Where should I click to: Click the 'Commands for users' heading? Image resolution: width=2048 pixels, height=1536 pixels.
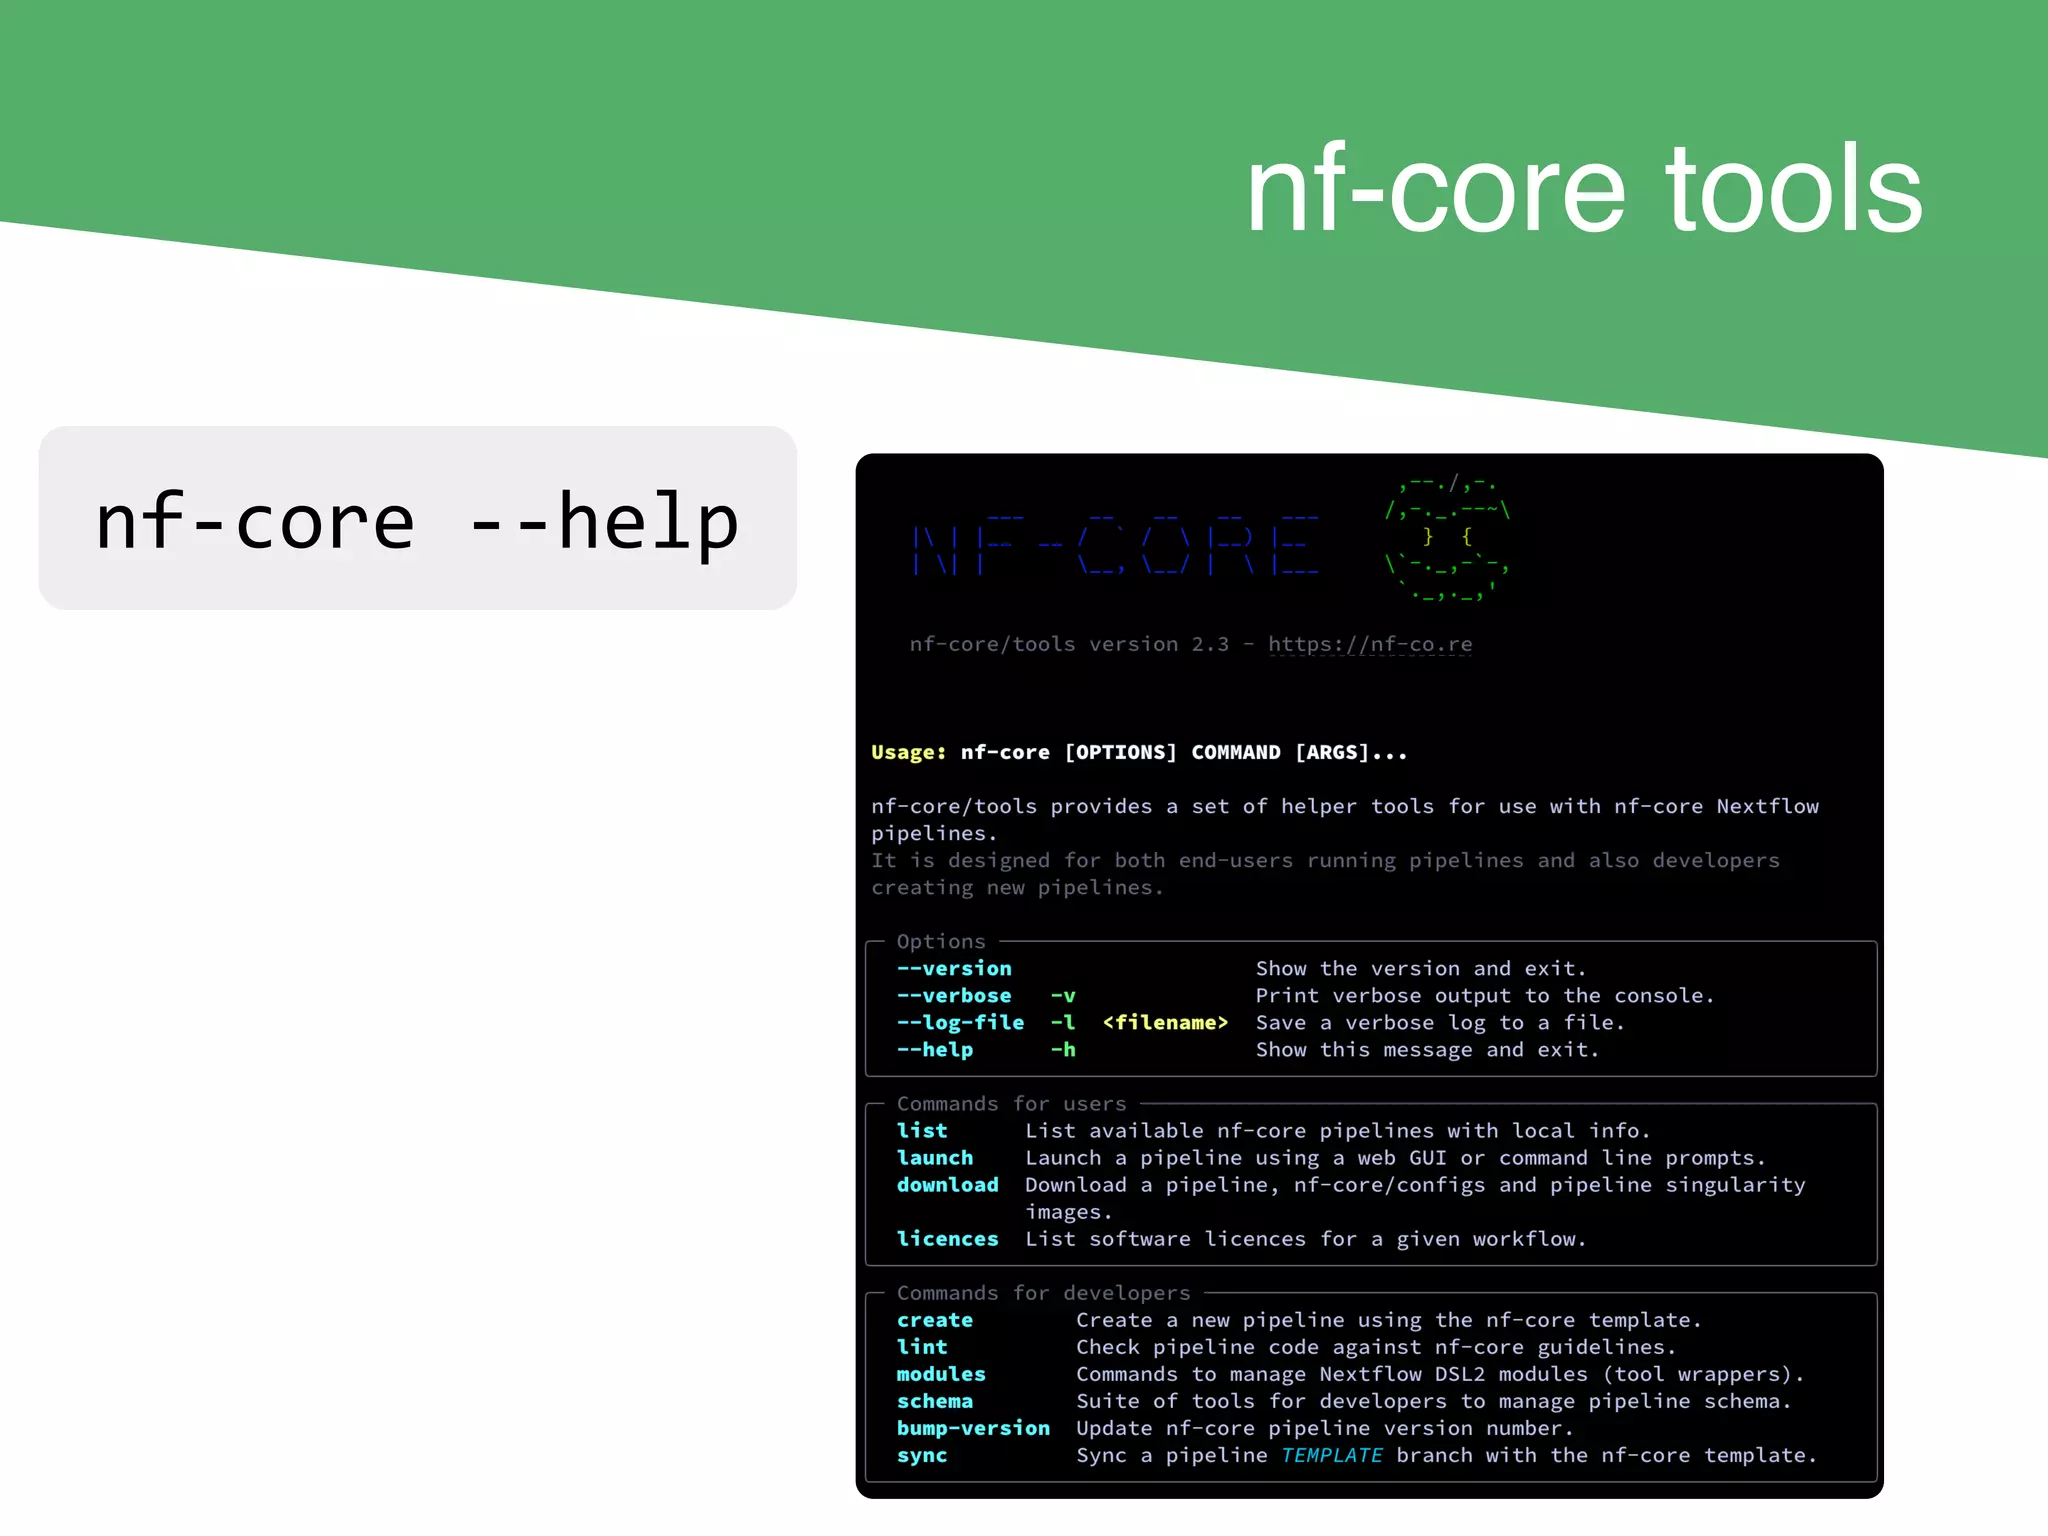click(x=1011, y=1103)
